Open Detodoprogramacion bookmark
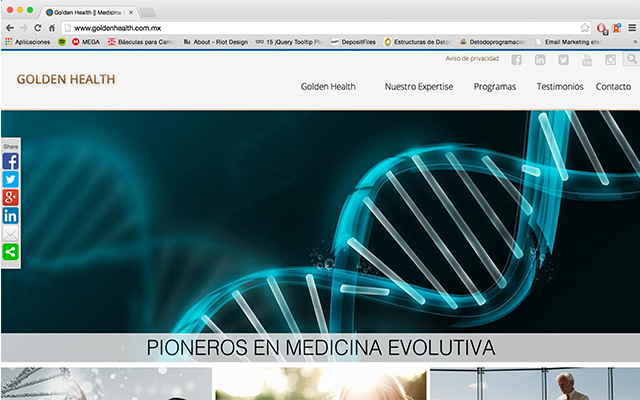This screenshot has width=640, height=400. (x=493, y=42)
